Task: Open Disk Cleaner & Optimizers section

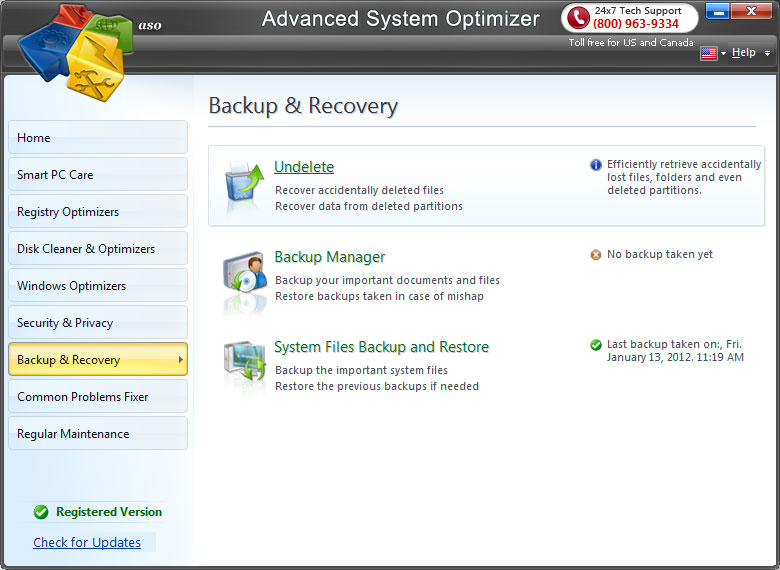Action: [98, 248]
